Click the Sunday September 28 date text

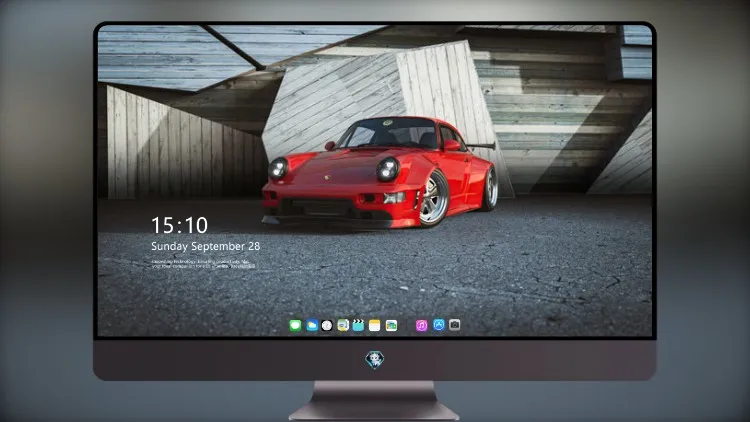(206, 246)
